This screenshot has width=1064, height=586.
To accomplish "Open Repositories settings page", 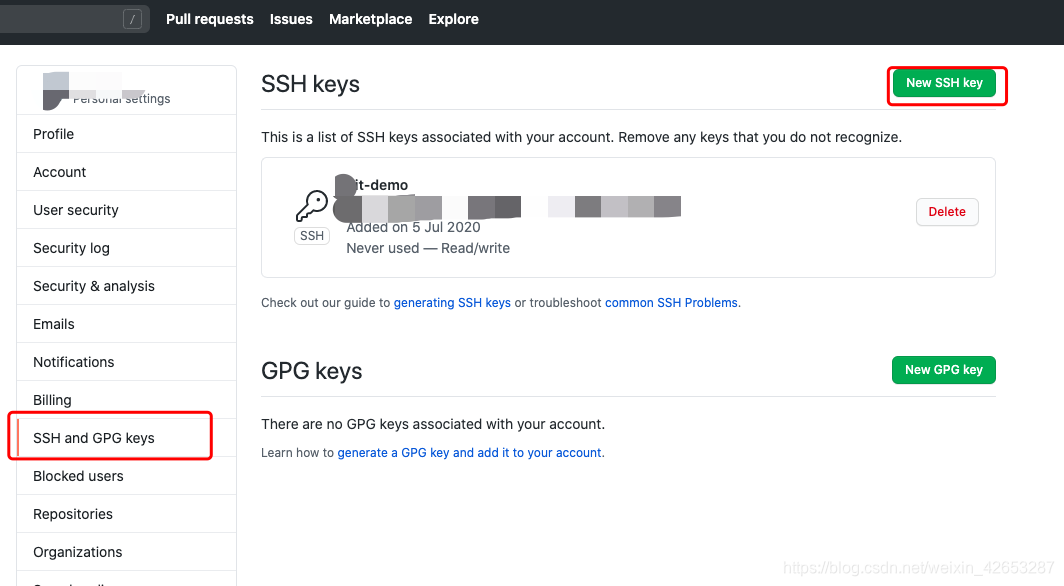I will click(x=127, y=513).
